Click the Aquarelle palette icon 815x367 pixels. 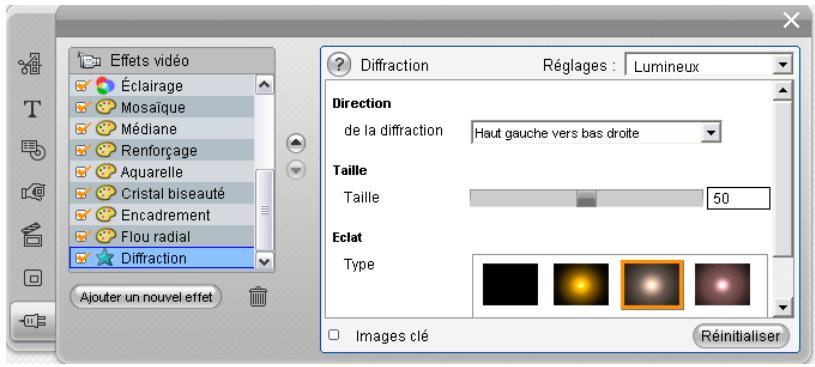click(106, 172)
